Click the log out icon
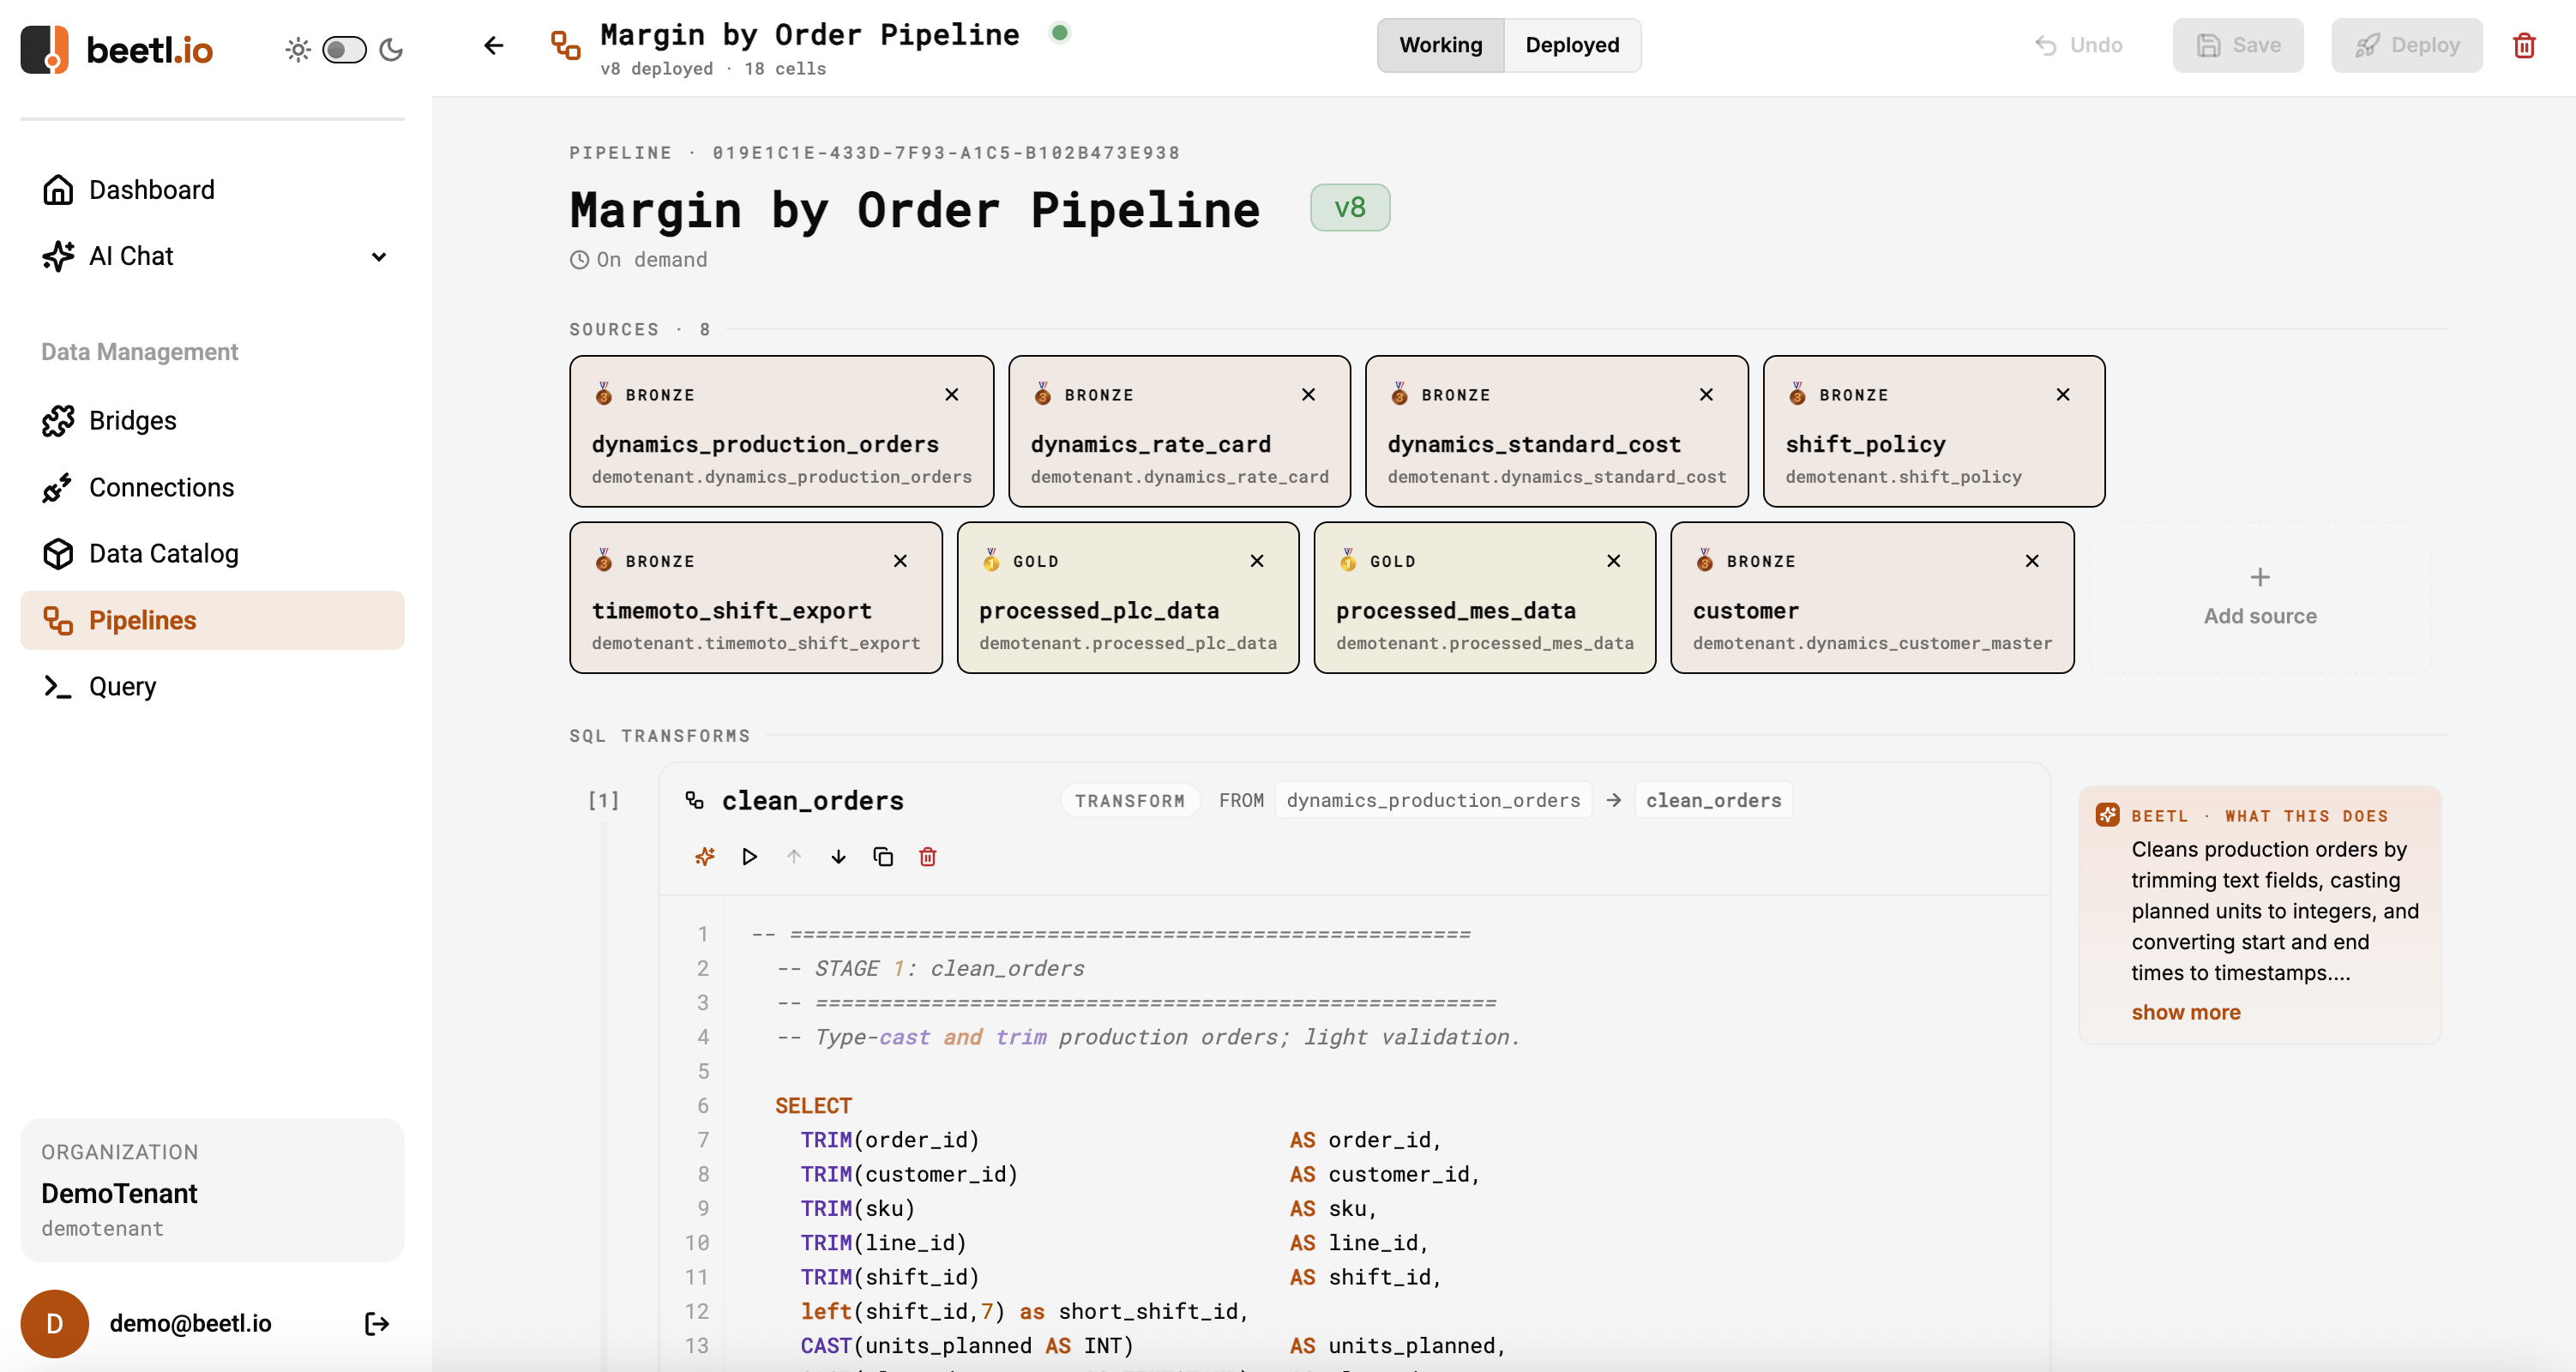This screenshot has width=2576, height=1372. point(377,1324)
